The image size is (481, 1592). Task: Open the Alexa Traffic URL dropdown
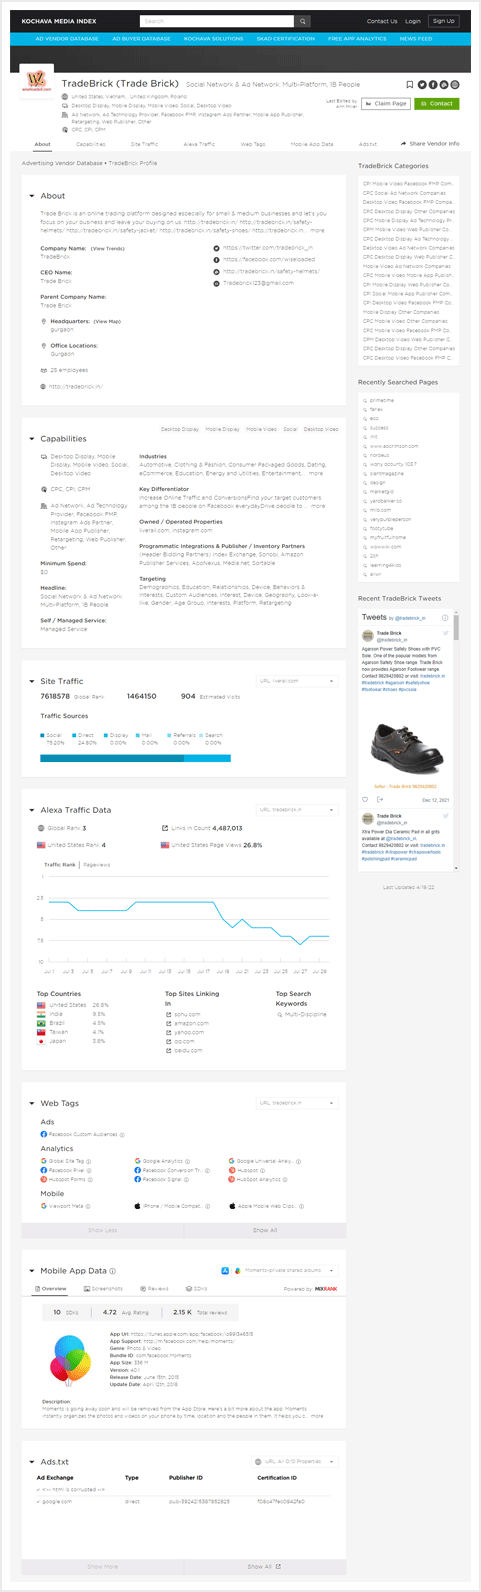click(x=296, y=810)
